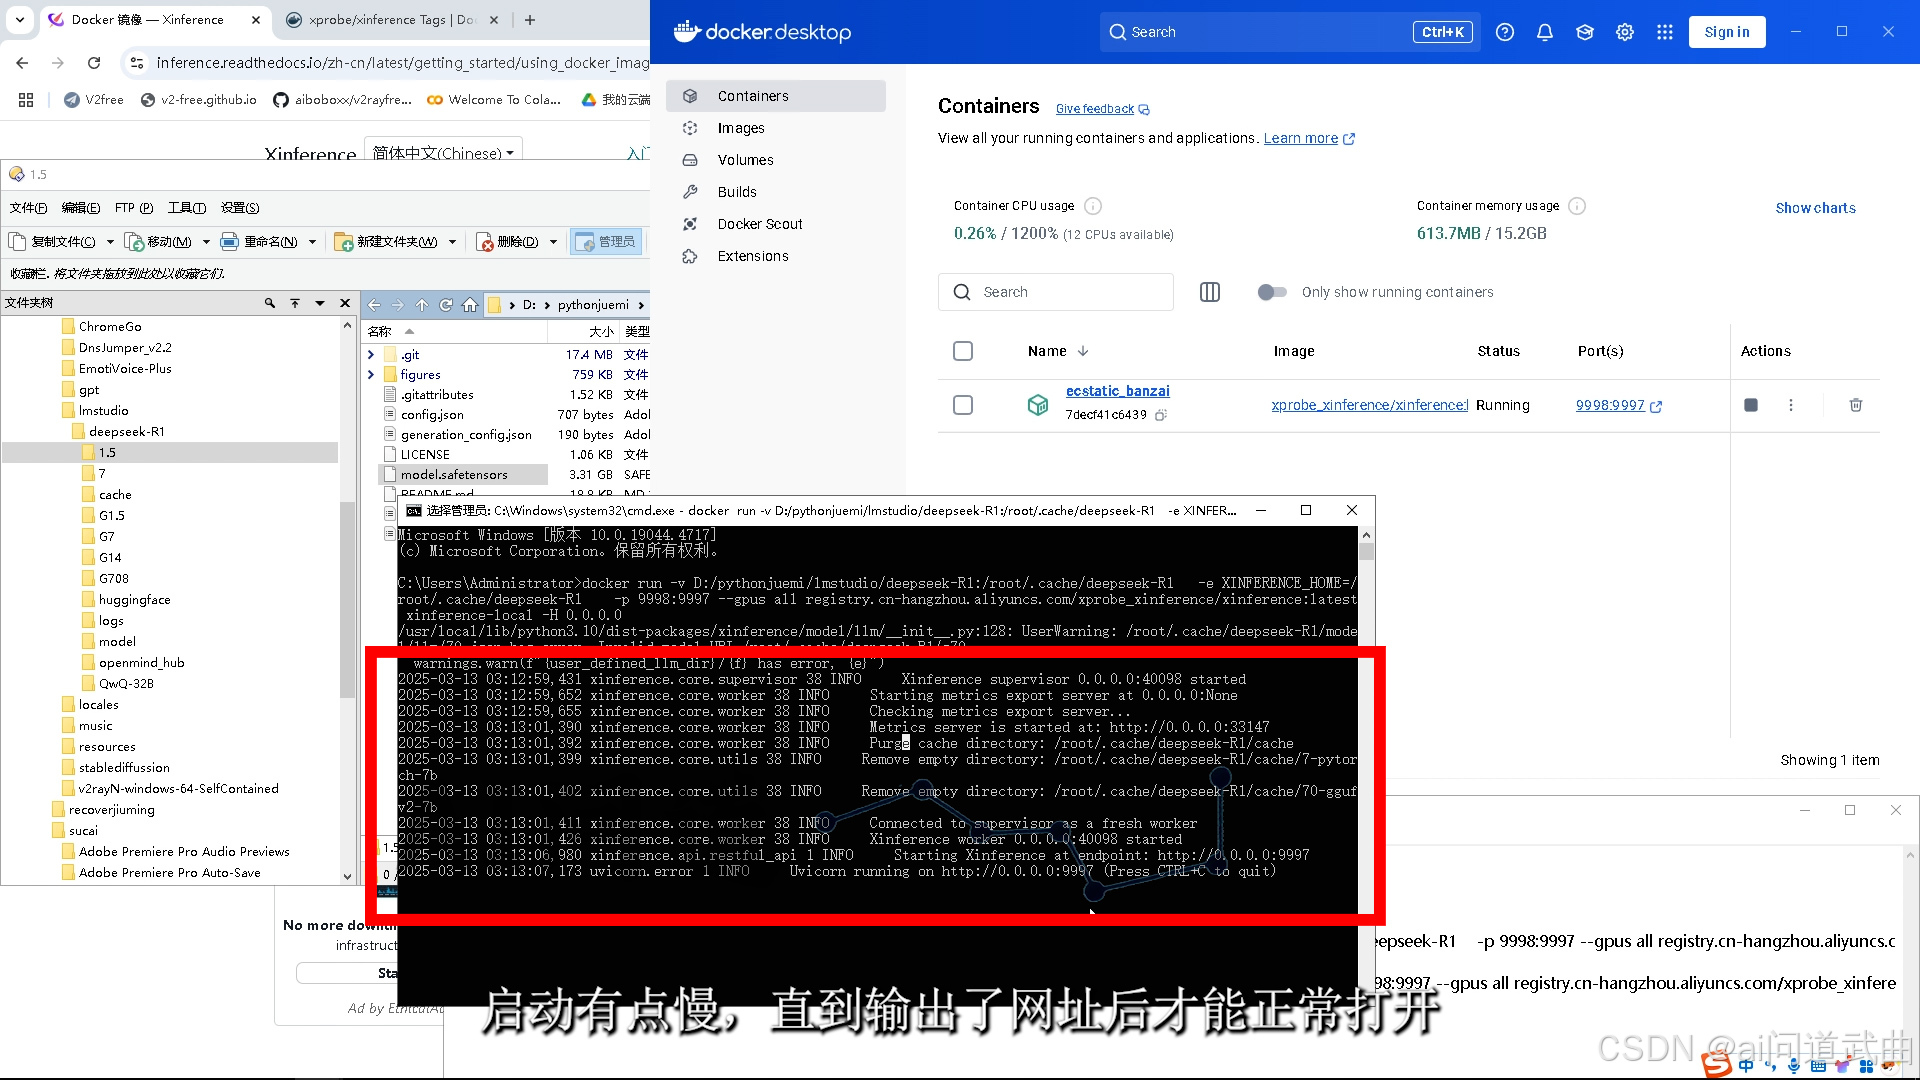Copy the container ID 7decf41c6439
The height and width of the screenshot is (1080, 1920).
(x=1161, y=415)
